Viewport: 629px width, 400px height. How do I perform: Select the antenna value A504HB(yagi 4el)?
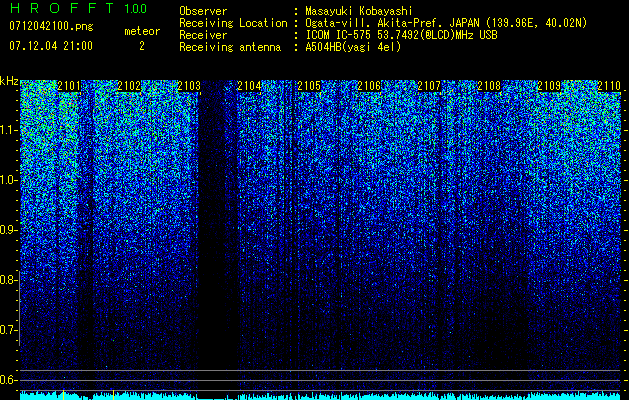click(x=353, y=47)
